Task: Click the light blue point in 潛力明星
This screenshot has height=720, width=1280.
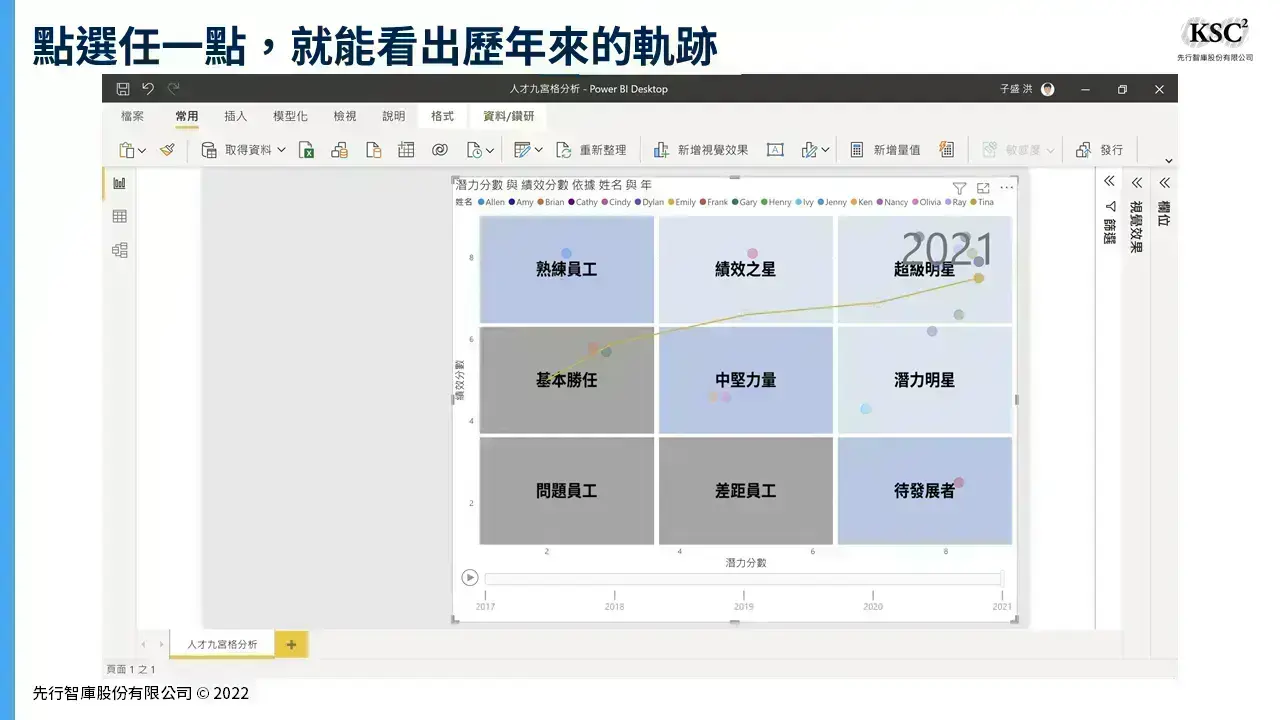Action: (866, 409)
